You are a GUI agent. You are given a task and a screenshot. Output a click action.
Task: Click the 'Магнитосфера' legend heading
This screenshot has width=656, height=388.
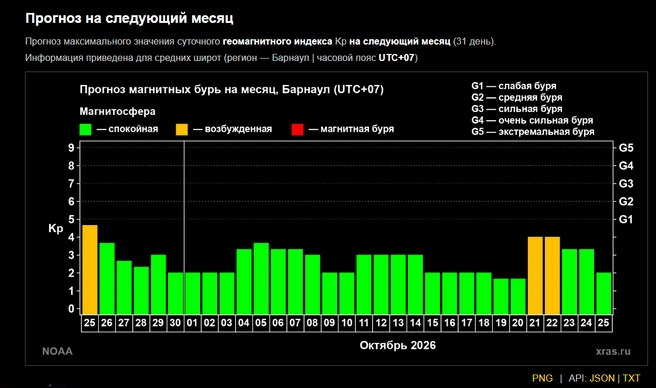(x=118, y=111)
